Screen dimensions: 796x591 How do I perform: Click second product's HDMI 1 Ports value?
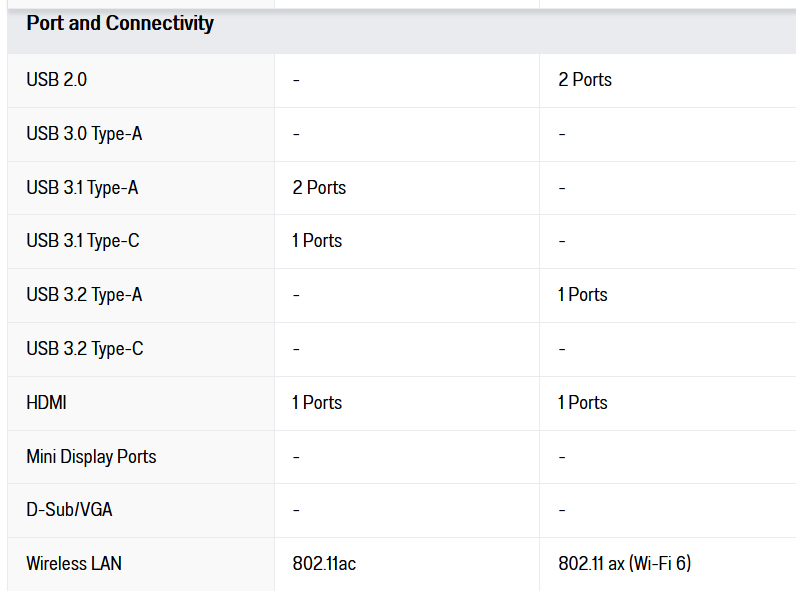(x=583, y=403)
